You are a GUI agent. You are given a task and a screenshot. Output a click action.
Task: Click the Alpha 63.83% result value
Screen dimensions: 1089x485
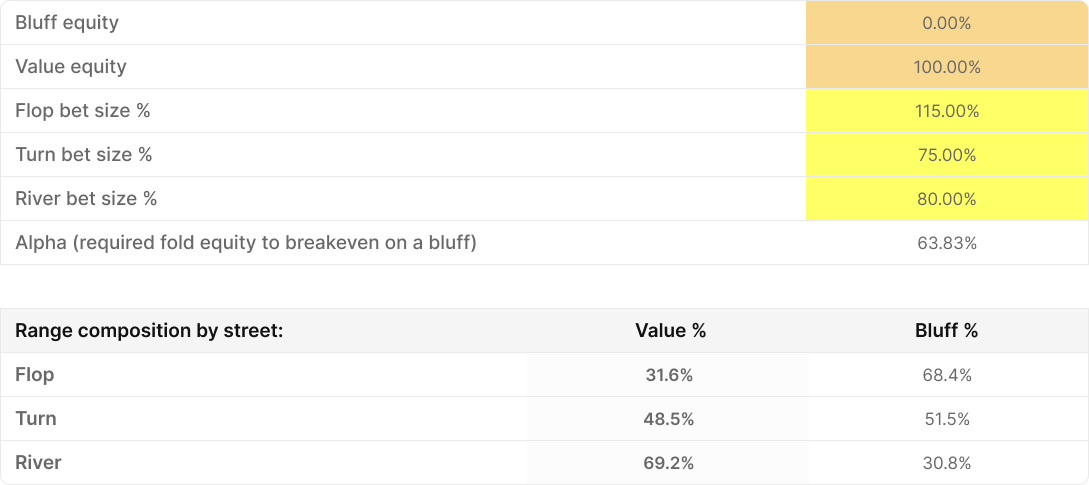tap(946, 243)
